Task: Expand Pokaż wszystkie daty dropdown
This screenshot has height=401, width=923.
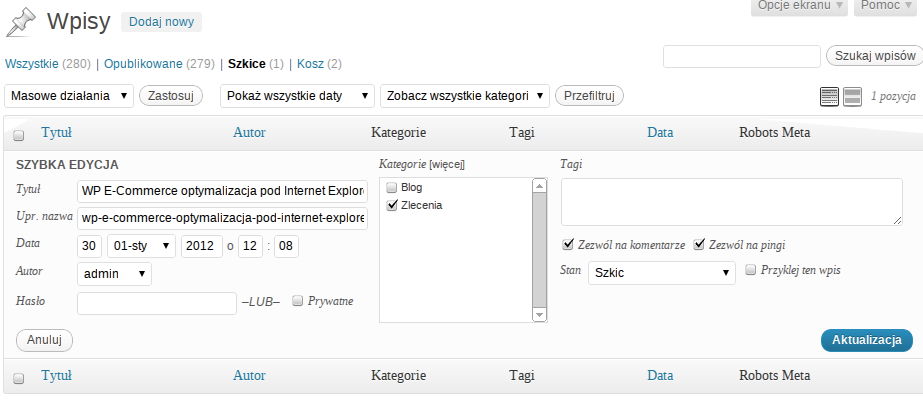Action: 297,96
